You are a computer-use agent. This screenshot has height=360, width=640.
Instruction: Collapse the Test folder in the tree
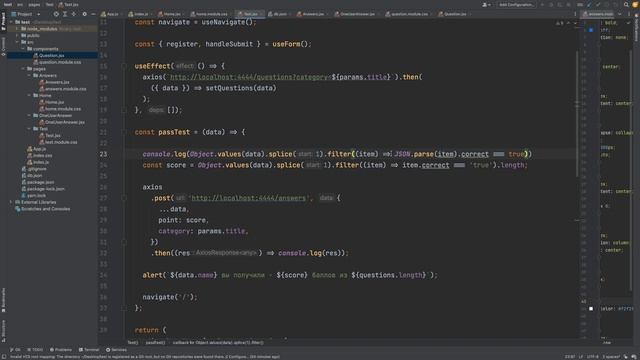[29, 129]
